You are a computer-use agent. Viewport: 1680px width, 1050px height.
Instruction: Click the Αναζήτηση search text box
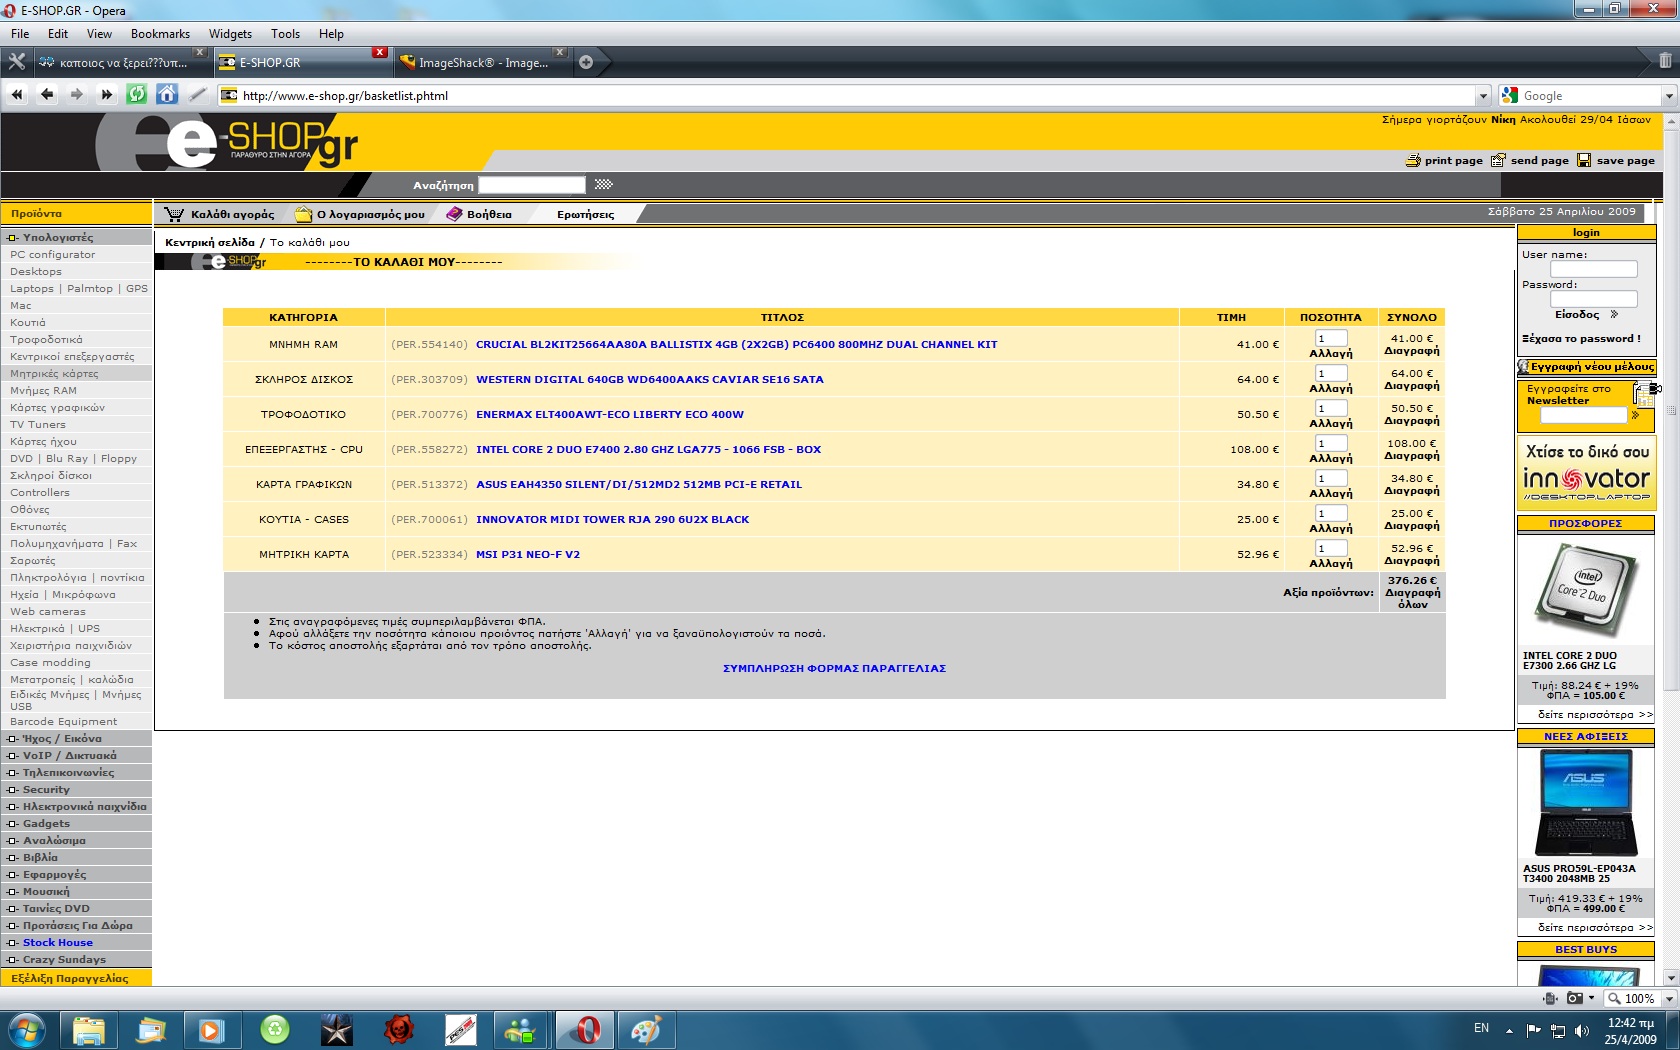tap(531, 184)
